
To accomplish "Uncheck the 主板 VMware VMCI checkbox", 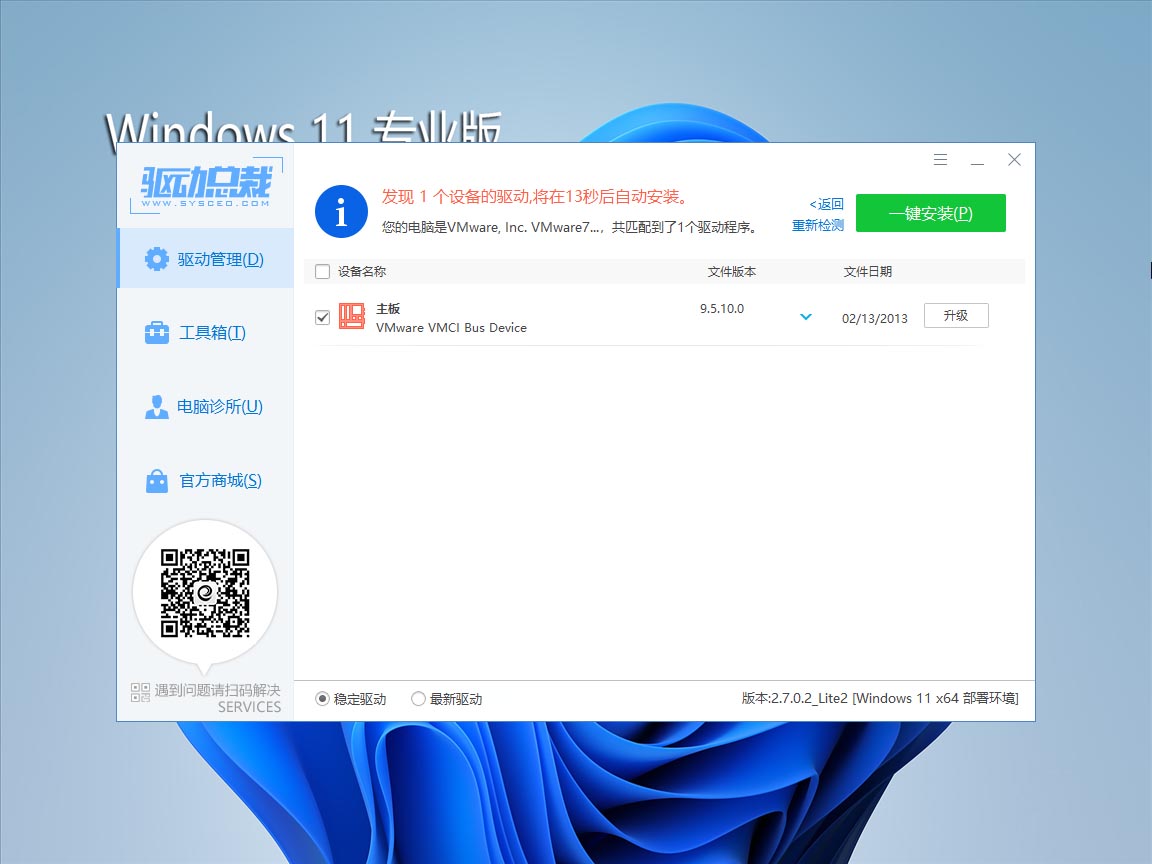I will tap(322, 317).
